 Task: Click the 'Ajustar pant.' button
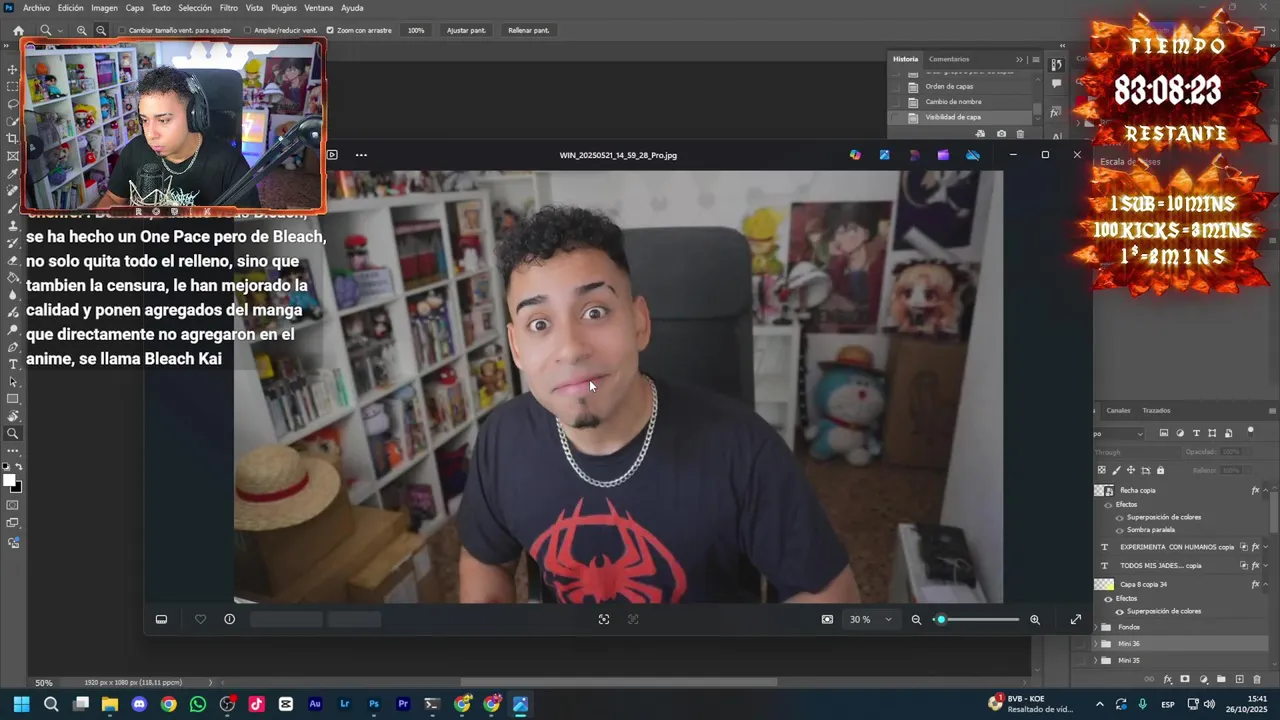coord(466,30)
